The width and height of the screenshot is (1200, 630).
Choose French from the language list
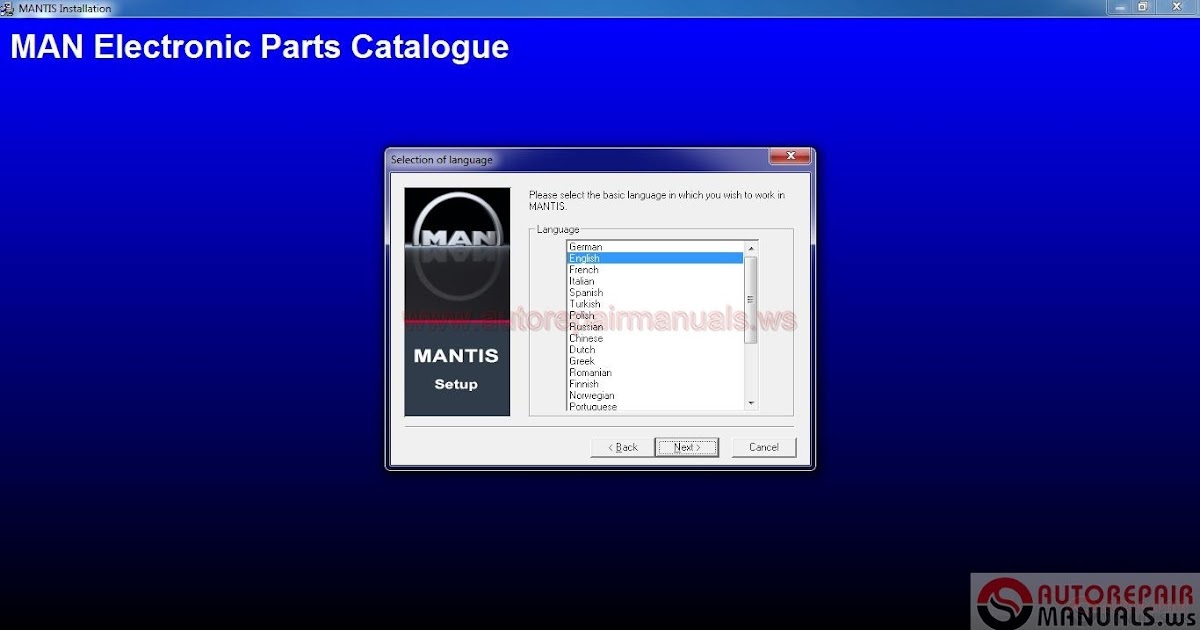655,269
